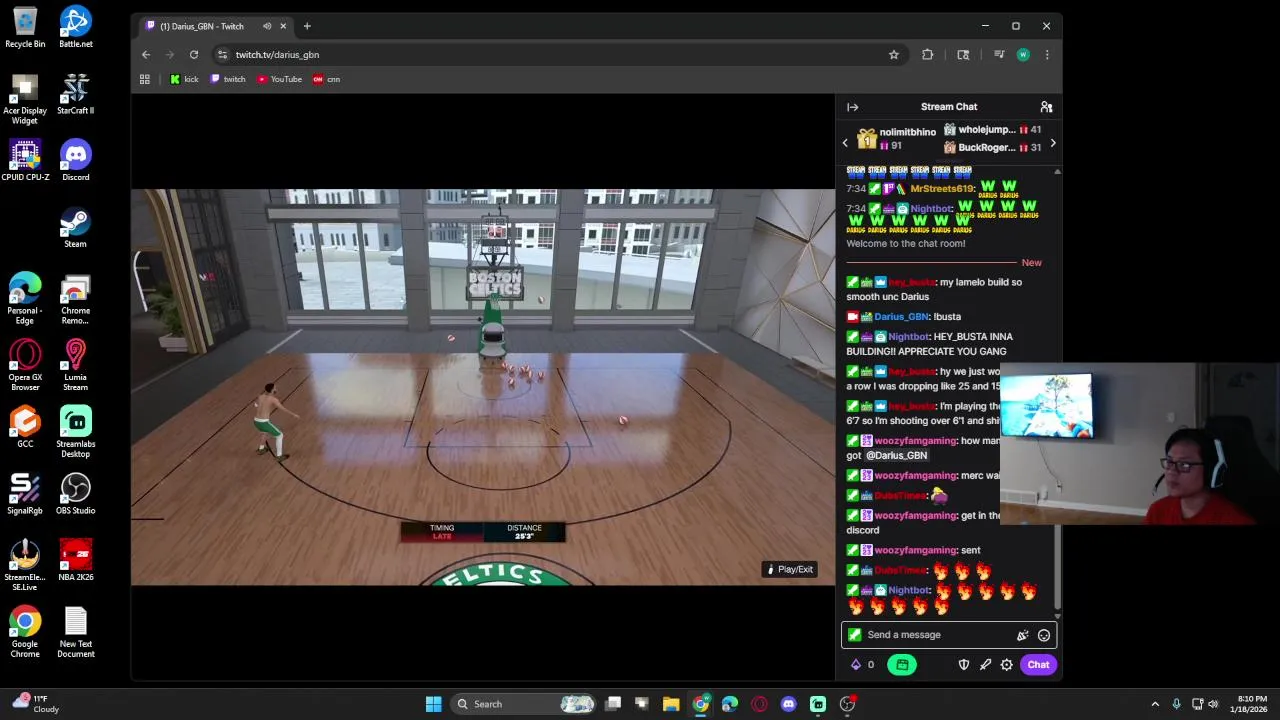Open NBA 2K26 desktop shortcut

[x=75, y=560]
